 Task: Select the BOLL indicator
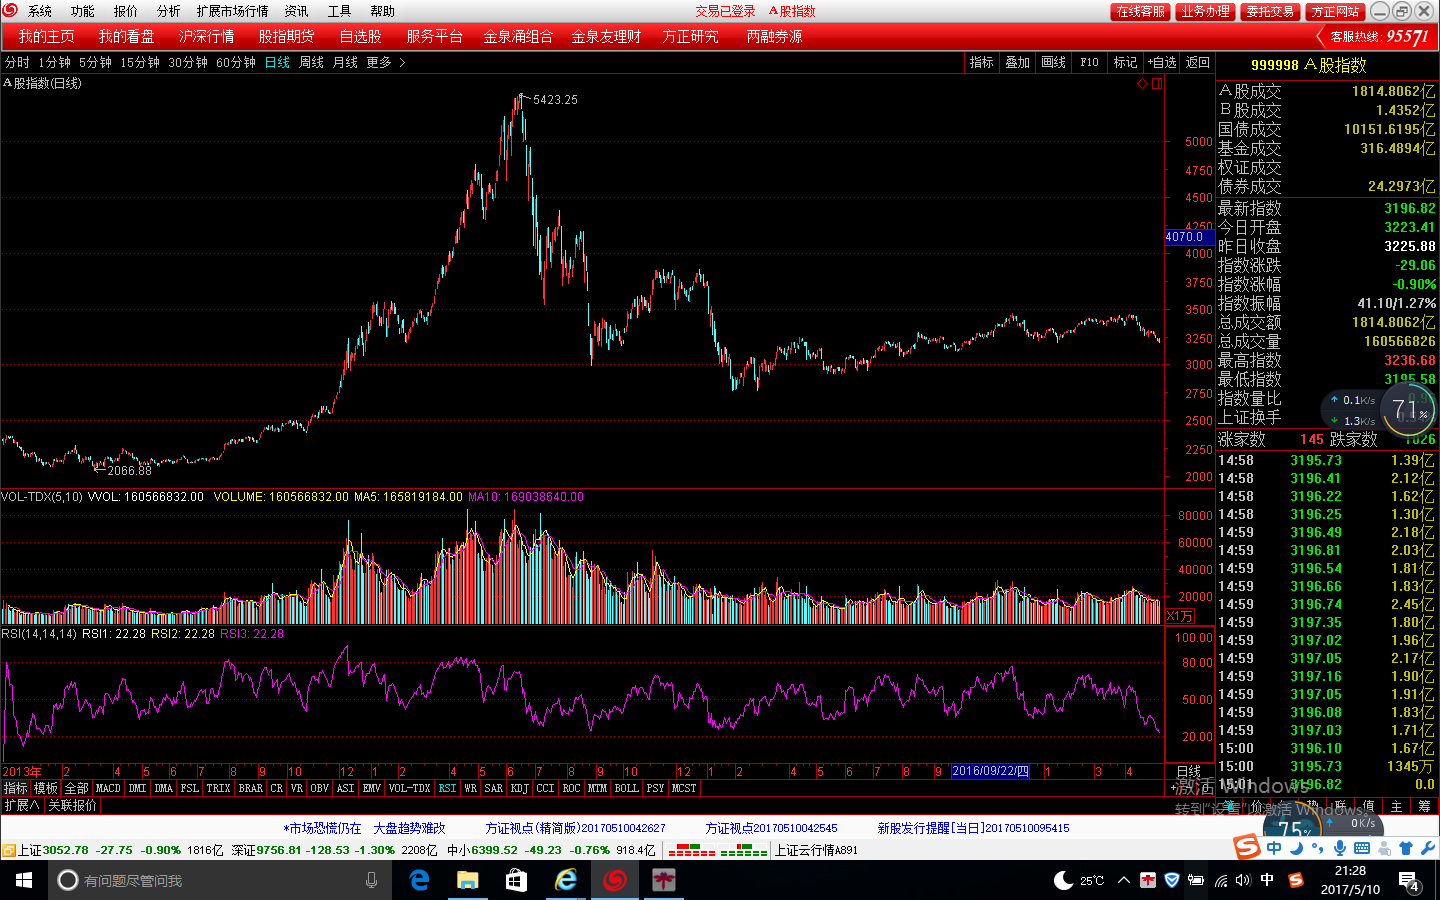coord(626,788)
